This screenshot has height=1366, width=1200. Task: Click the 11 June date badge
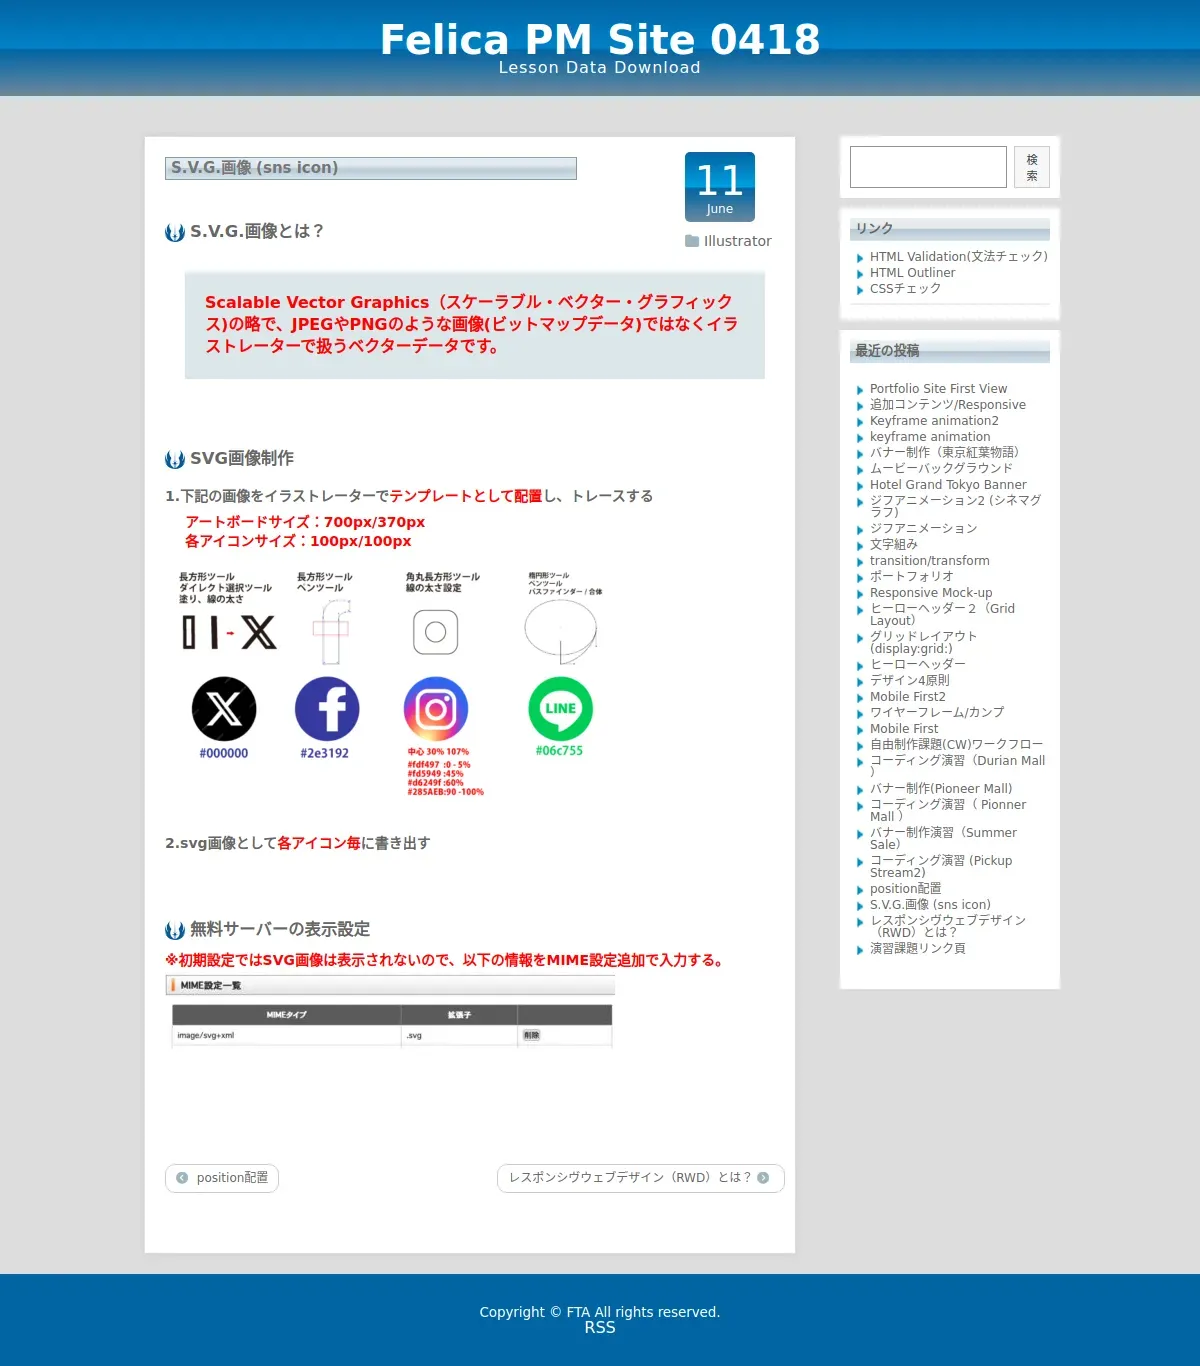pos(720,187)
